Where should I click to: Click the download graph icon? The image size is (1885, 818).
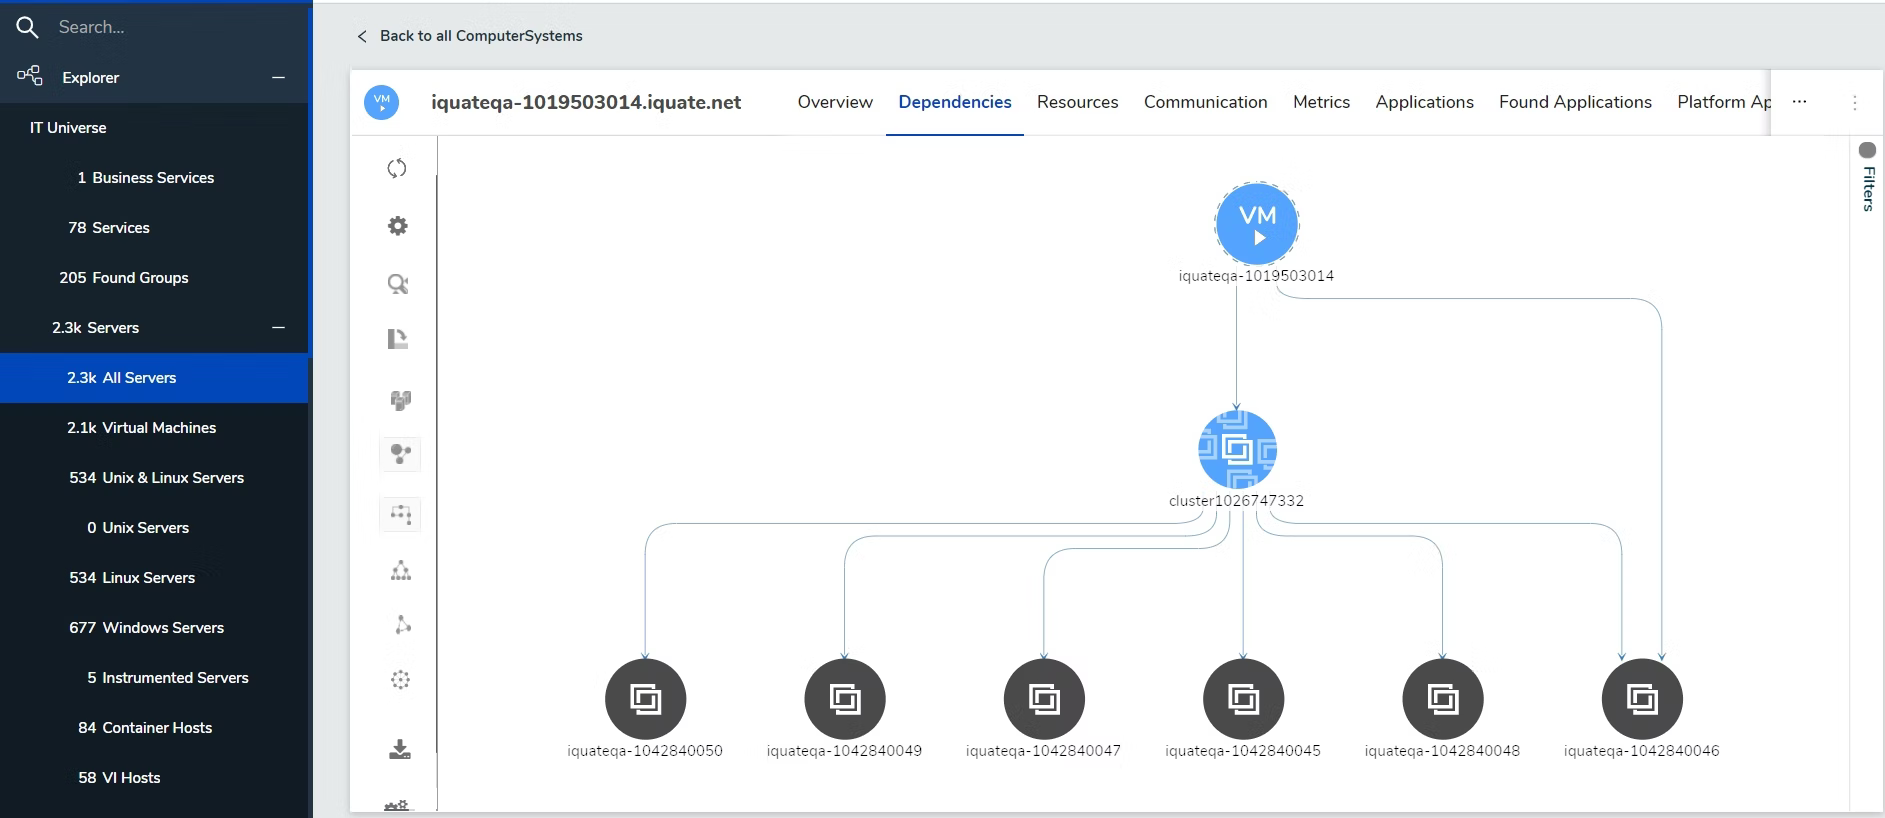400,750
